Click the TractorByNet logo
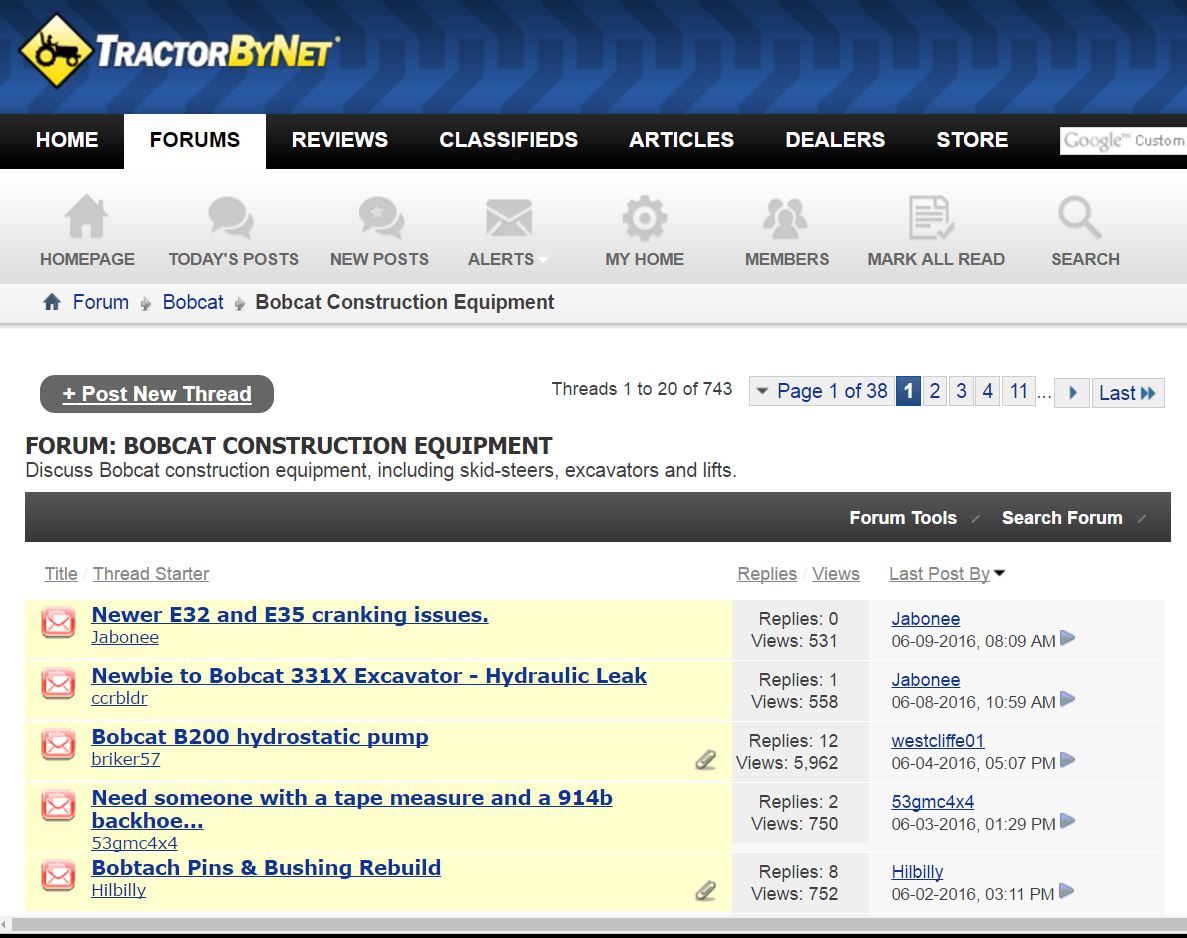The width and height of the screenshot is (1187, 938). click(180, 50)
